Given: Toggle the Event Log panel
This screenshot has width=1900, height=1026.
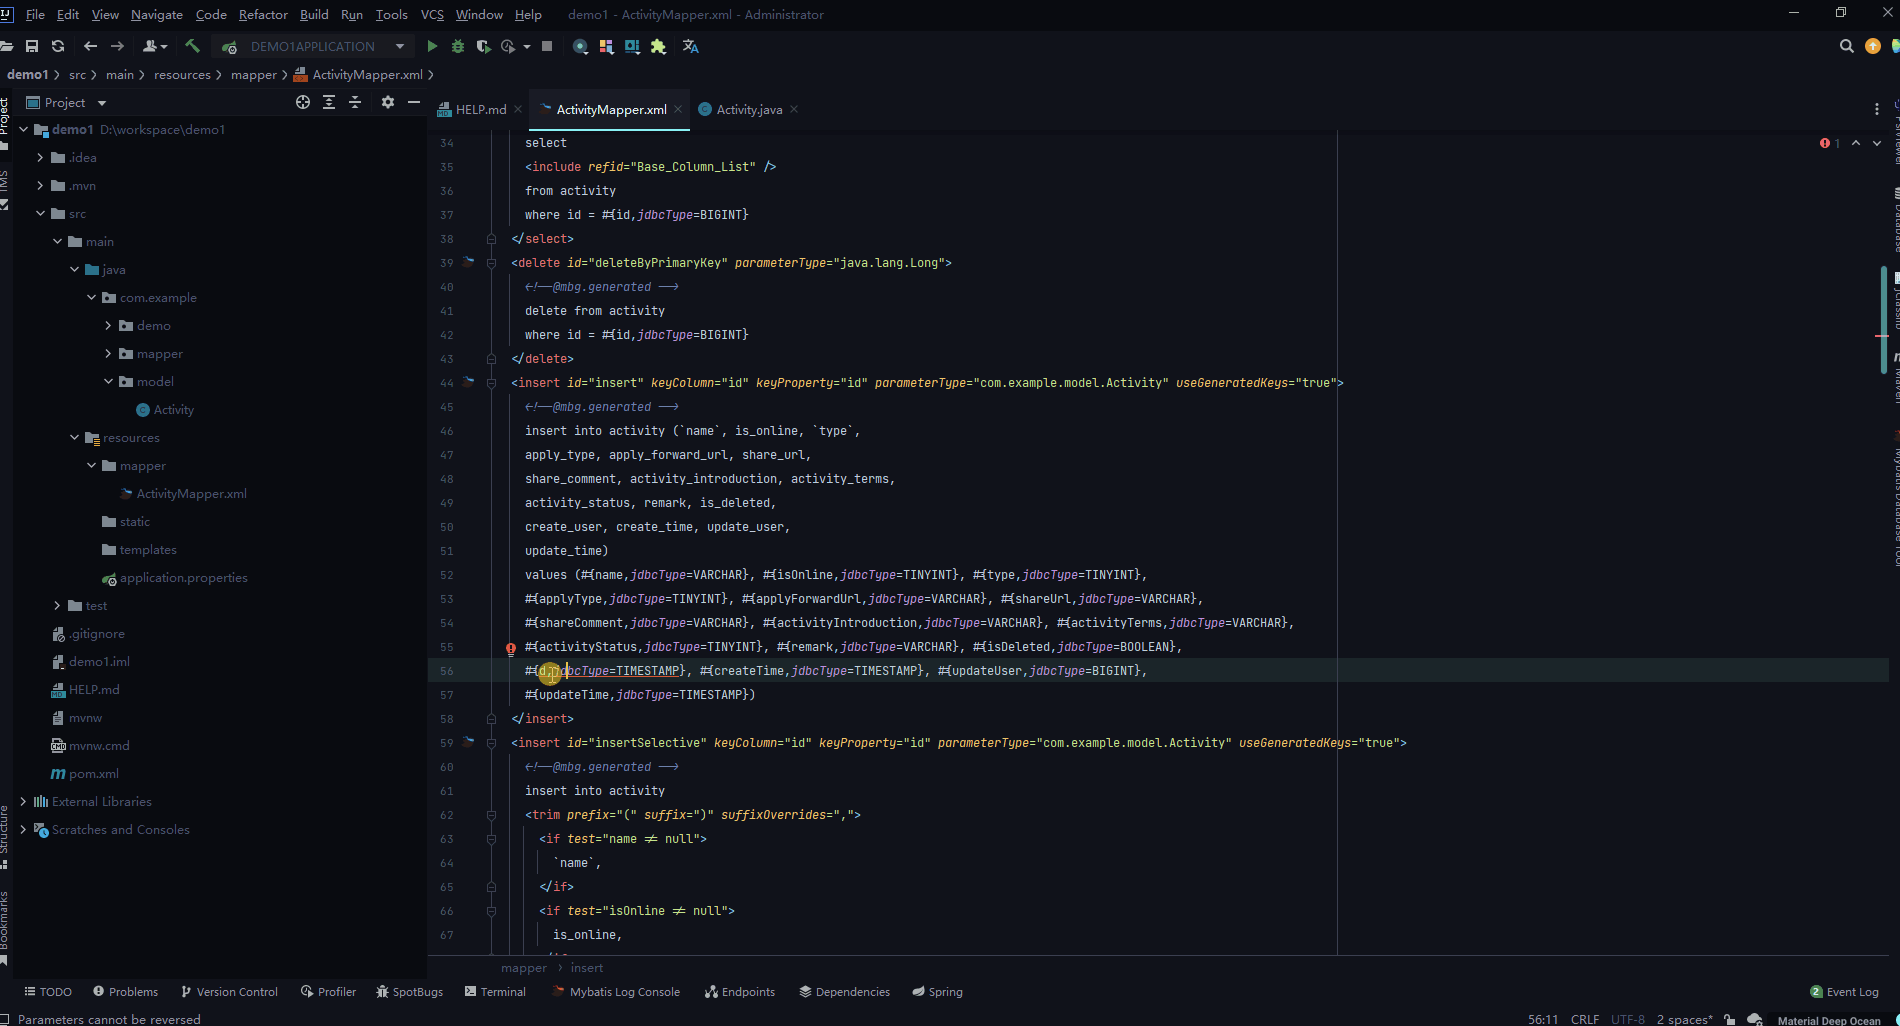Looking at the screenshot, I should (x=1845, y=991).
